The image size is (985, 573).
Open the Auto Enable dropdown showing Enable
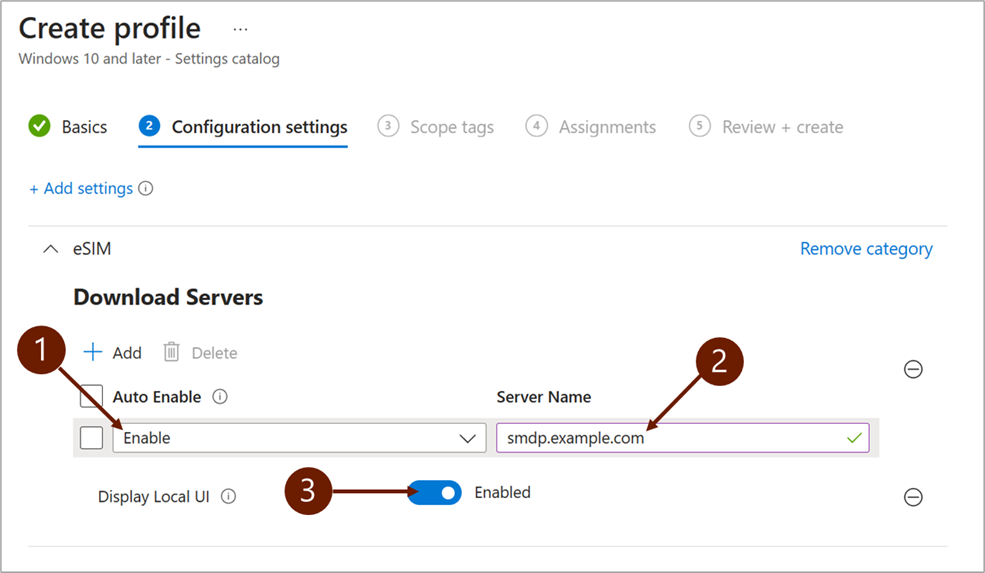point(300,437)
